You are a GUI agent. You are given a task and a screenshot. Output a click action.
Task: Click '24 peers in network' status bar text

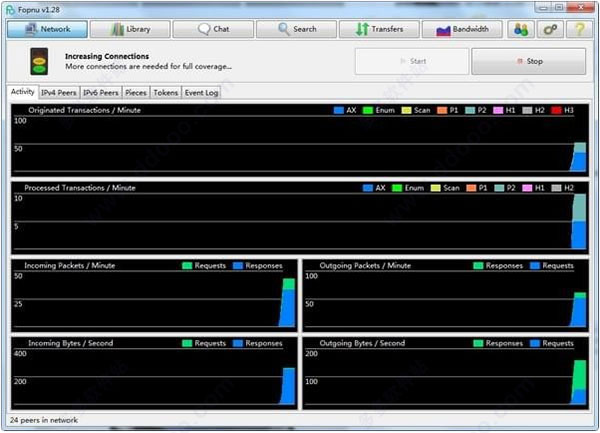point(44,420)
